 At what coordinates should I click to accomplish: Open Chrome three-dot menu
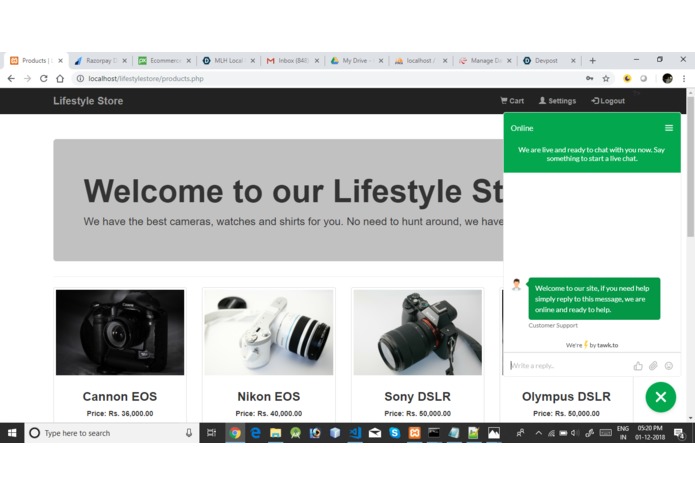click(684, 78)
